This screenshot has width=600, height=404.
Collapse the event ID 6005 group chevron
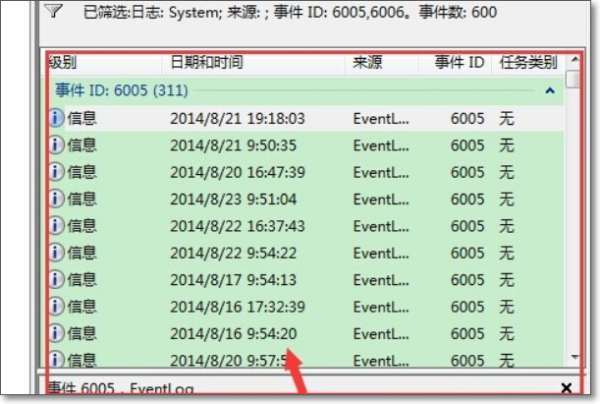(550, 91)
